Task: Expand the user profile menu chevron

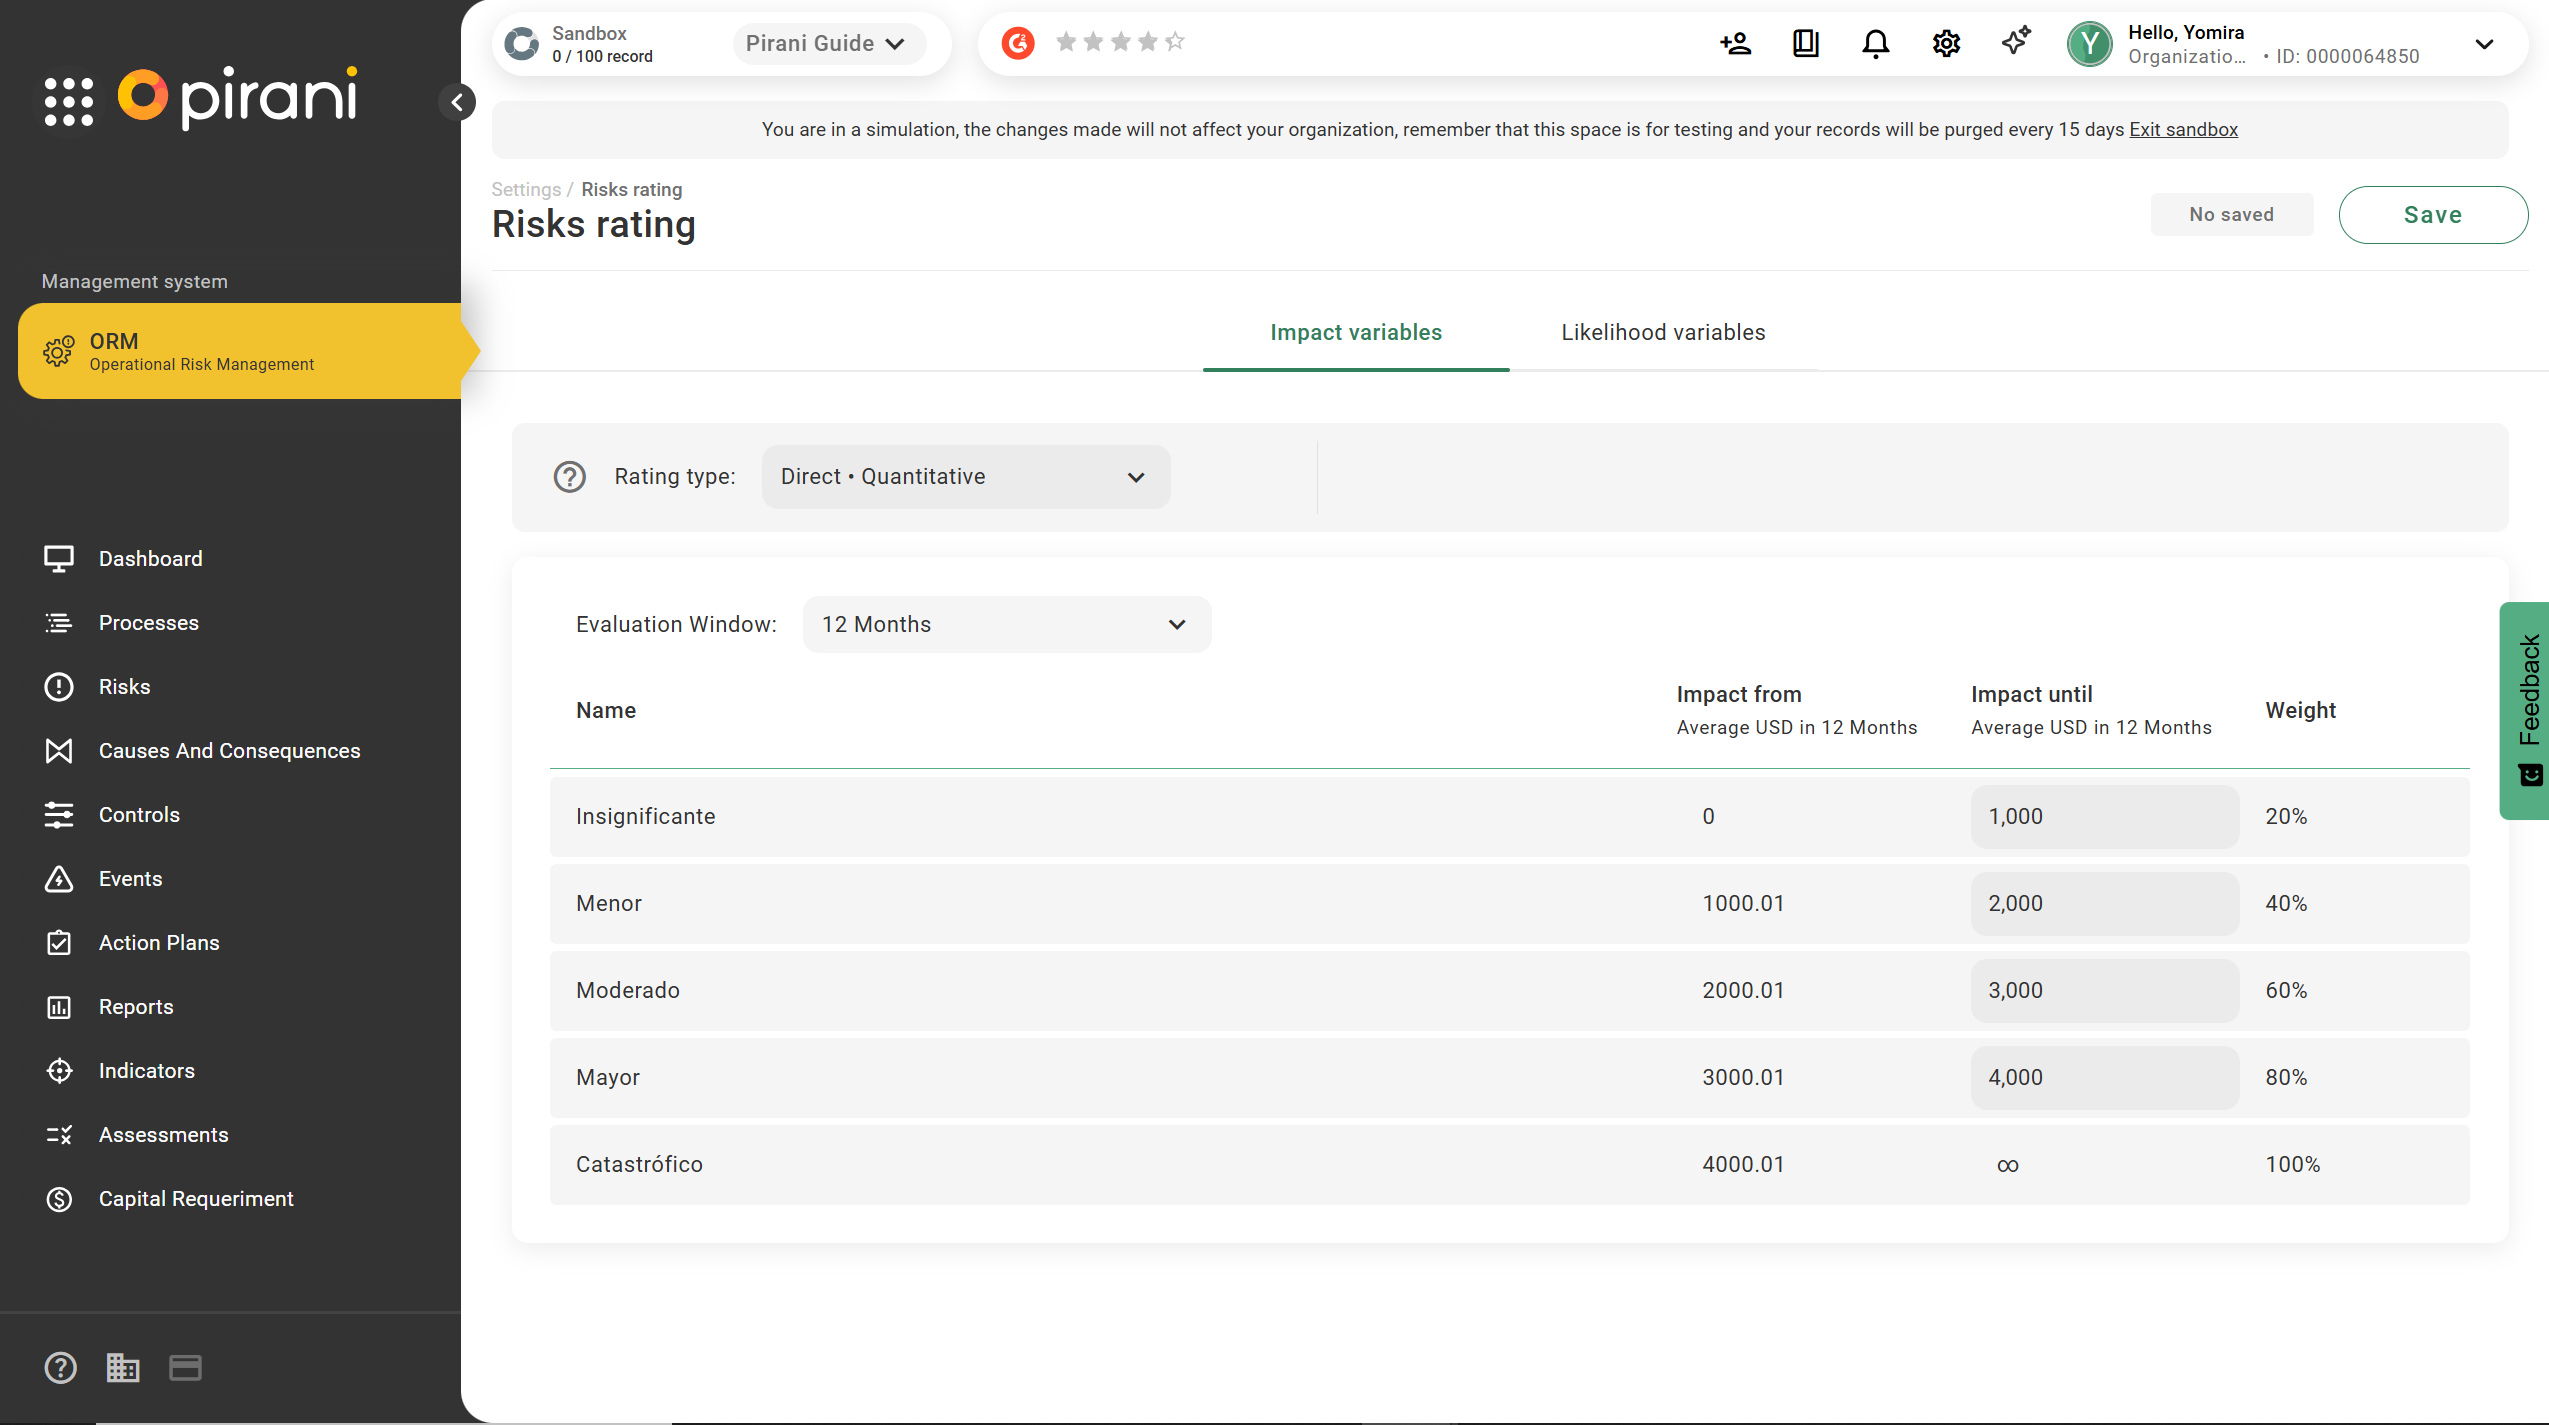Action: 2484,44
